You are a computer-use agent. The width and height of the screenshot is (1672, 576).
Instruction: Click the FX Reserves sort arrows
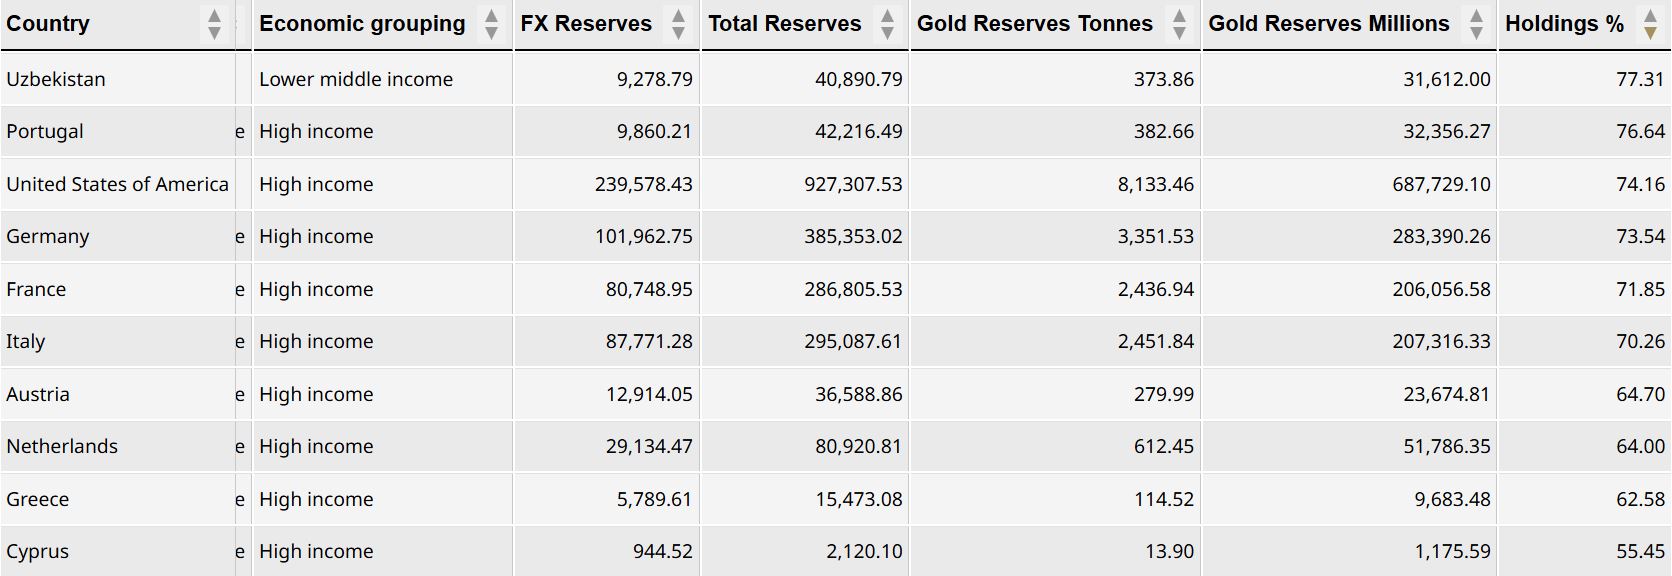[x=679, y=24]
